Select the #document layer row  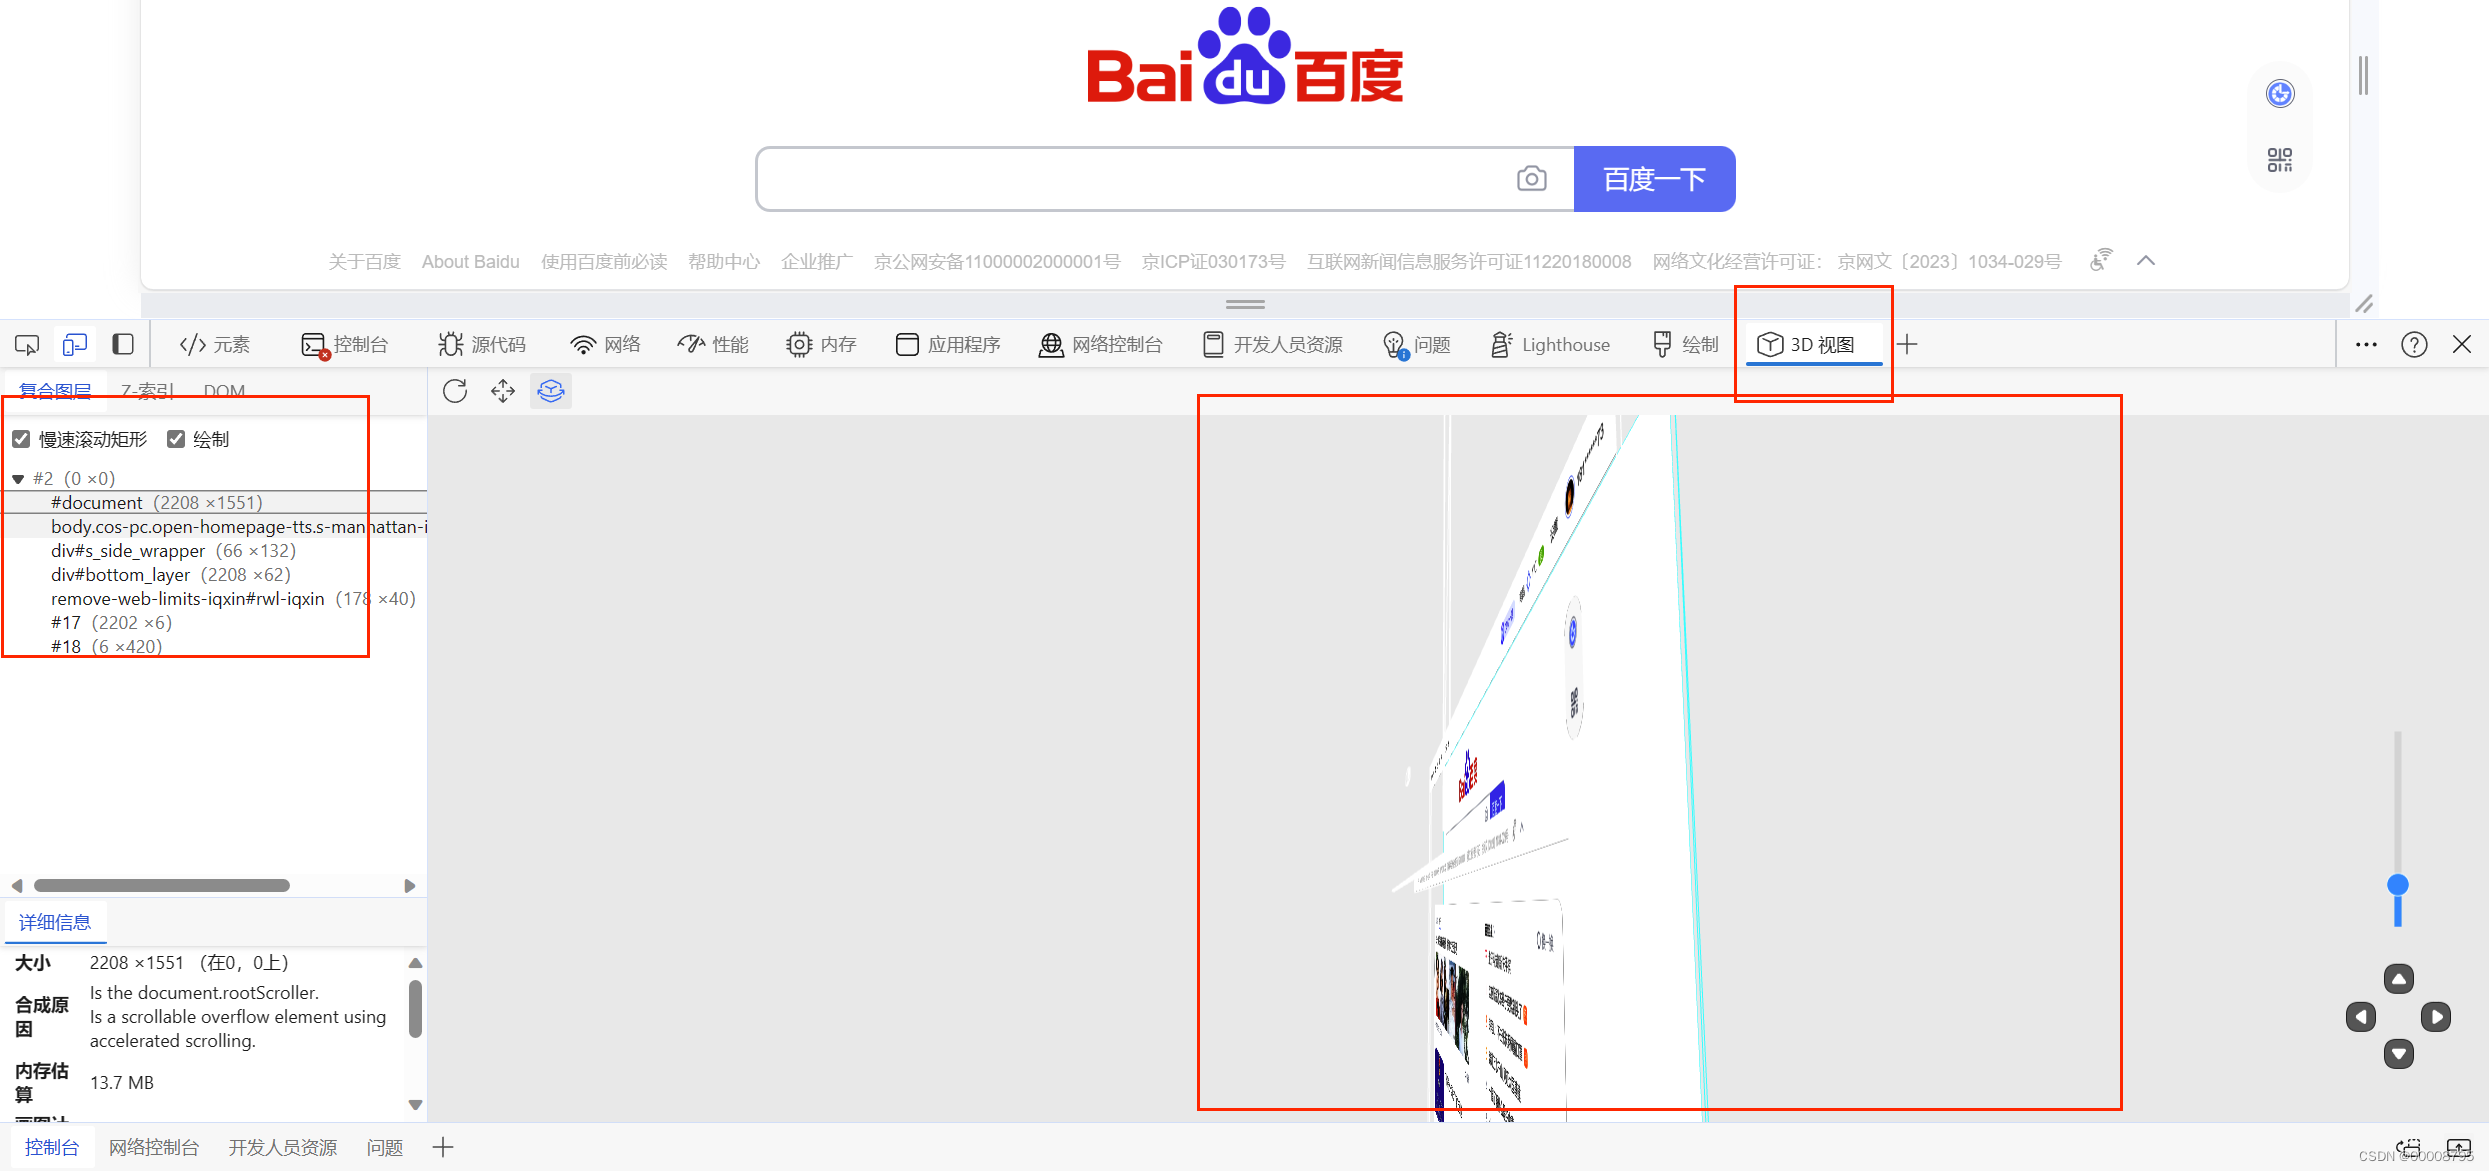point(214,503)
